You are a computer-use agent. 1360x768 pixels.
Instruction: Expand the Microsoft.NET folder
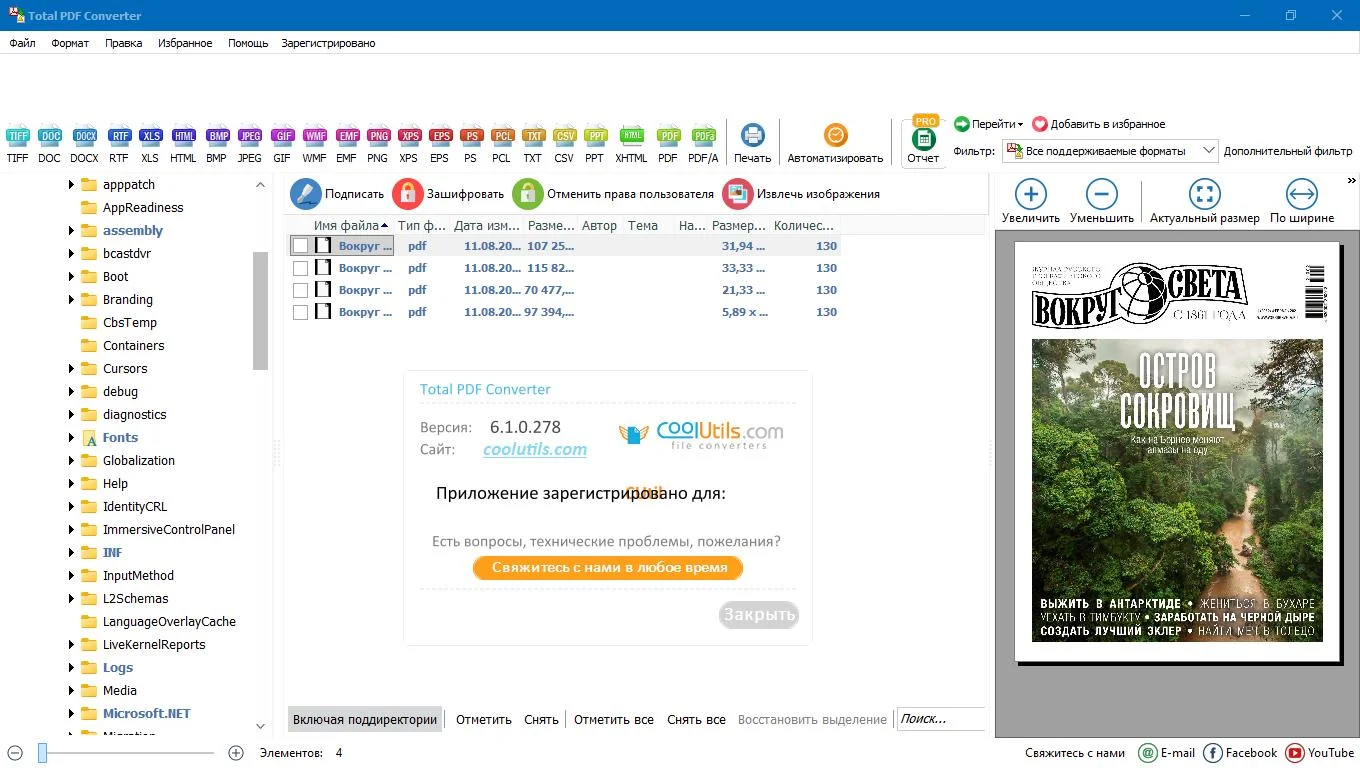tap(71, 714)
